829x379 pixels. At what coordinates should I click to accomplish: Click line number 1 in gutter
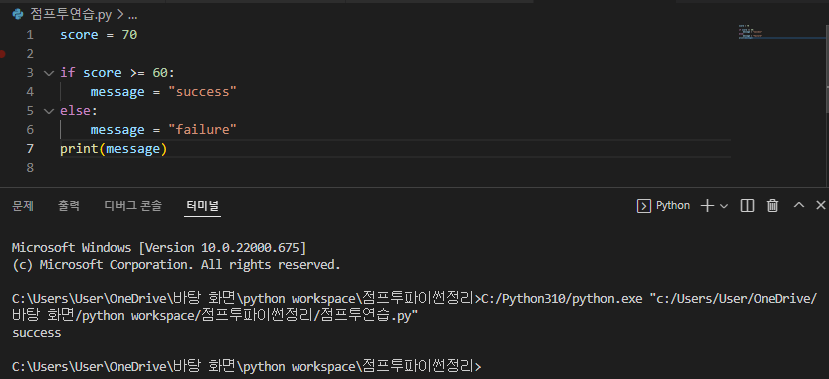coord(30,35)
